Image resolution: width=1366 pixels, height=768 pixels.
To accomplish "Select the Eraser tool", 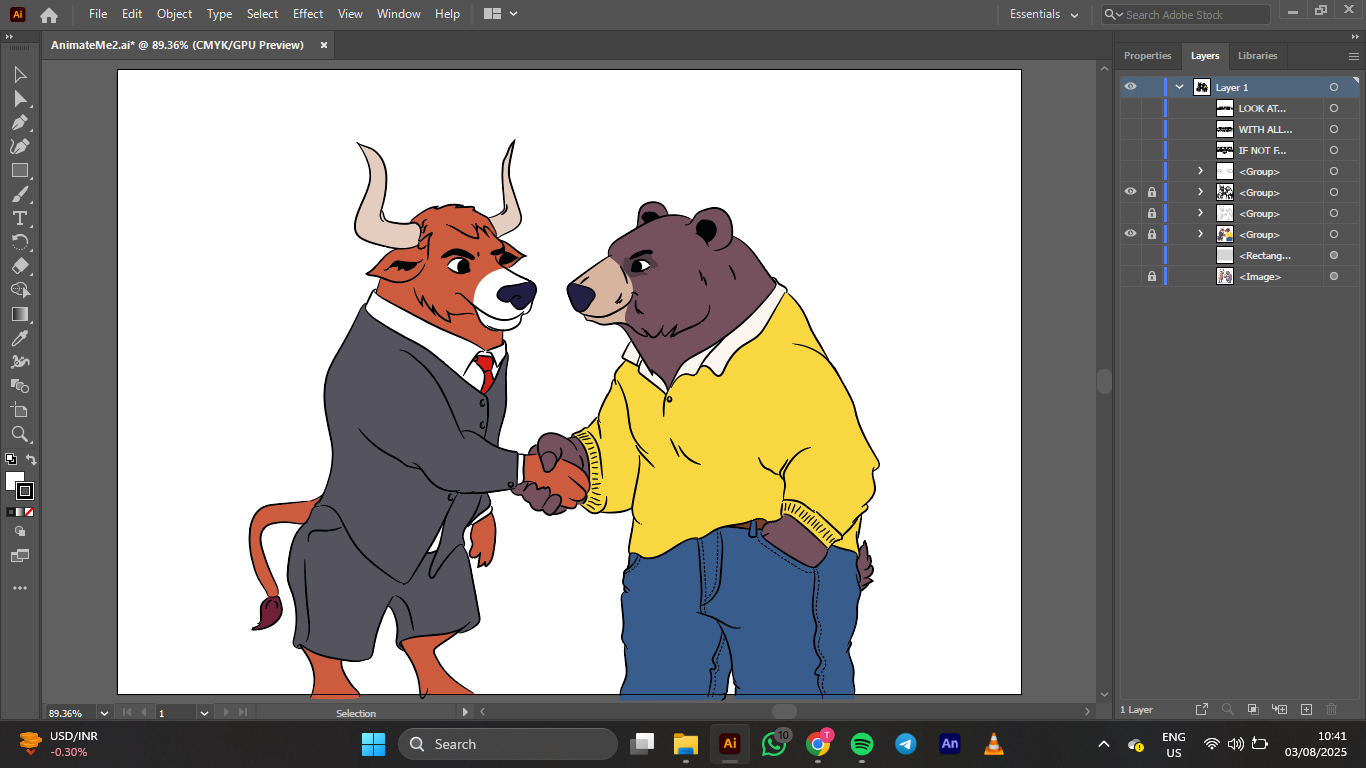I will (x=20, y=267).
